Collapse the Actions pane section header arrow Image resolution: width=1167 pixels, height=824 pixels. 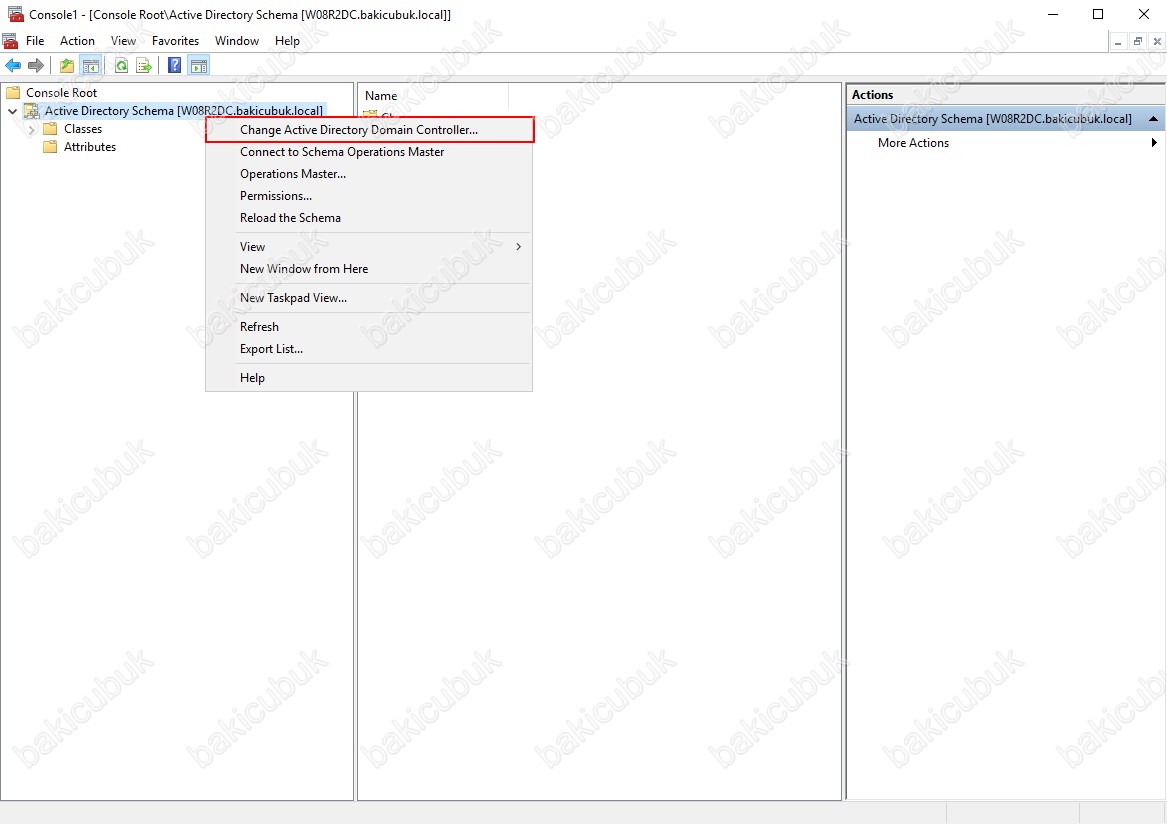[1153, 119]
